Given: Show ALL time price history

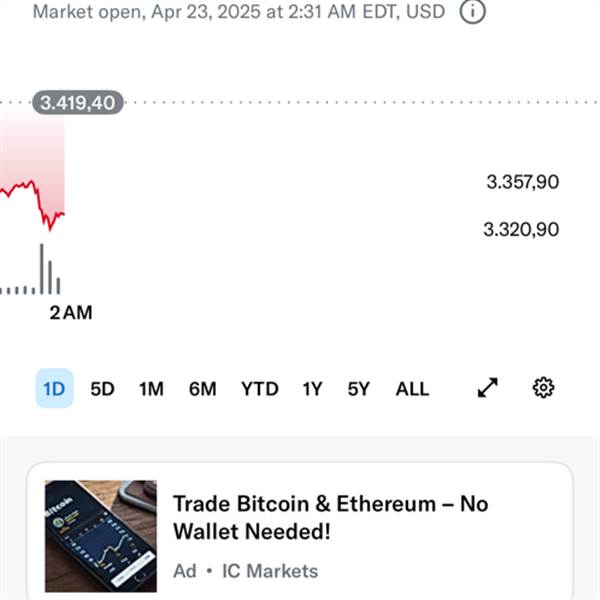Looking at the screenshot, I should click(412, 389).
